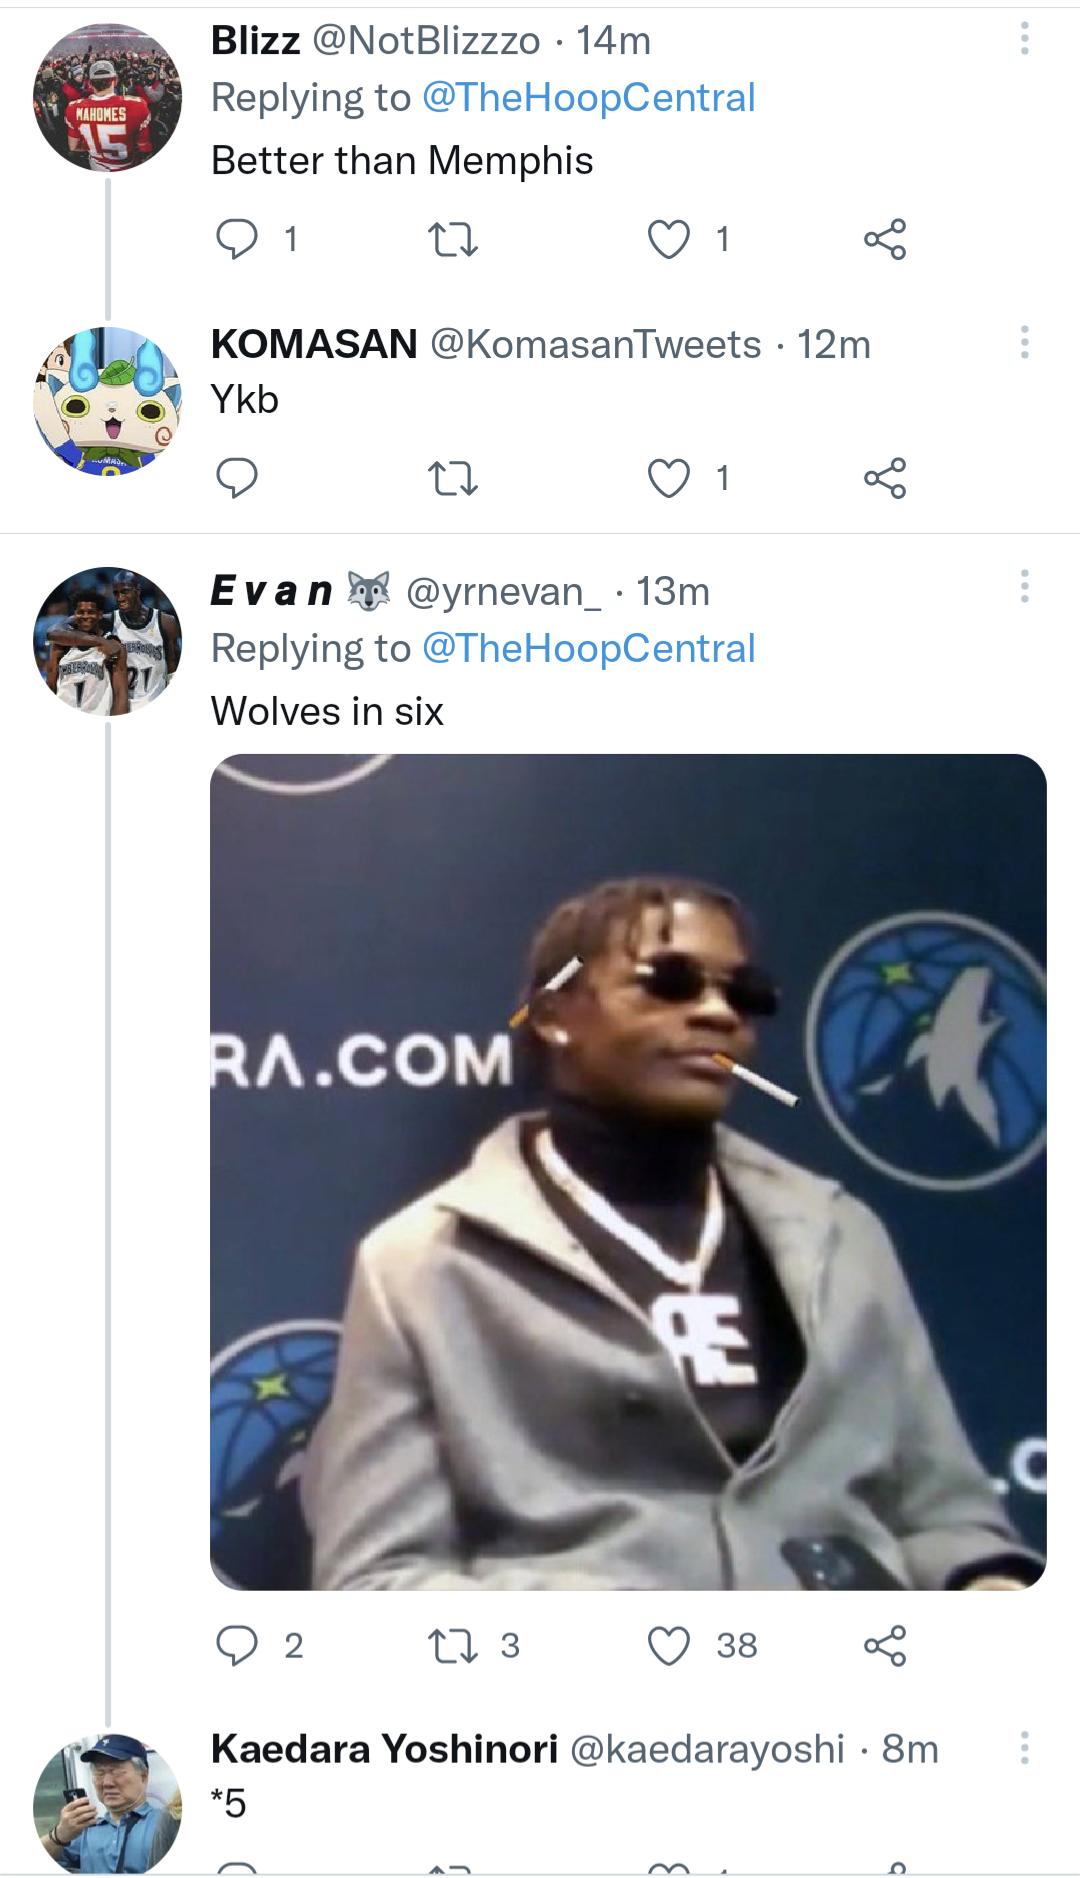The height and width of the screenshot is (1878, 1080).
Task: Like KOMASAN's 'Ykb' tweet
Action: [669, 479]
